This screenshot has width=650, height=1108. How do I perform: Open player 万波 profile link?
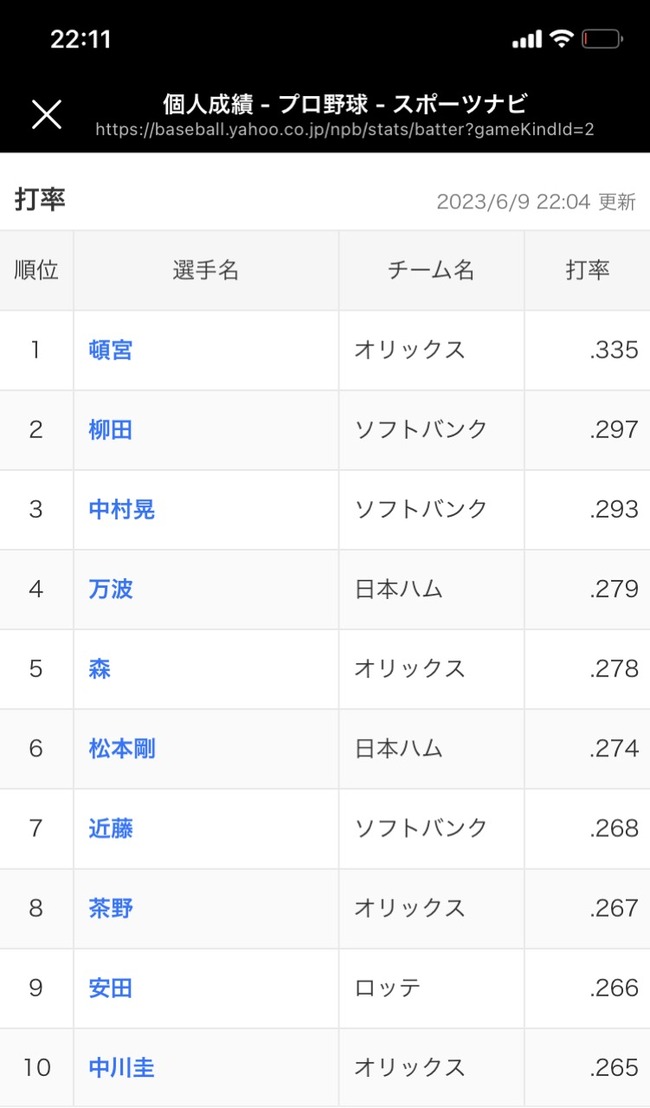(110, 589)
